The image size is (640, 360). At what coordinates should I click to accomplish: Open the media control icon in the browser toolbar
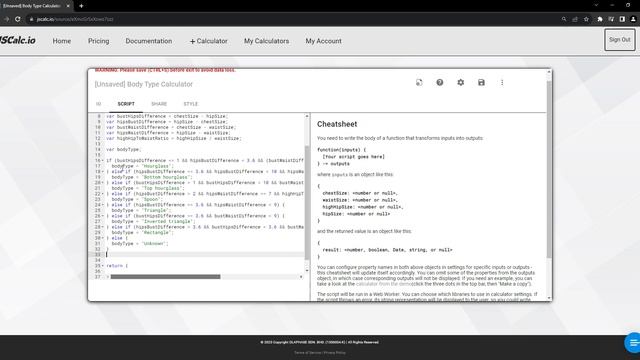(611, 19)
